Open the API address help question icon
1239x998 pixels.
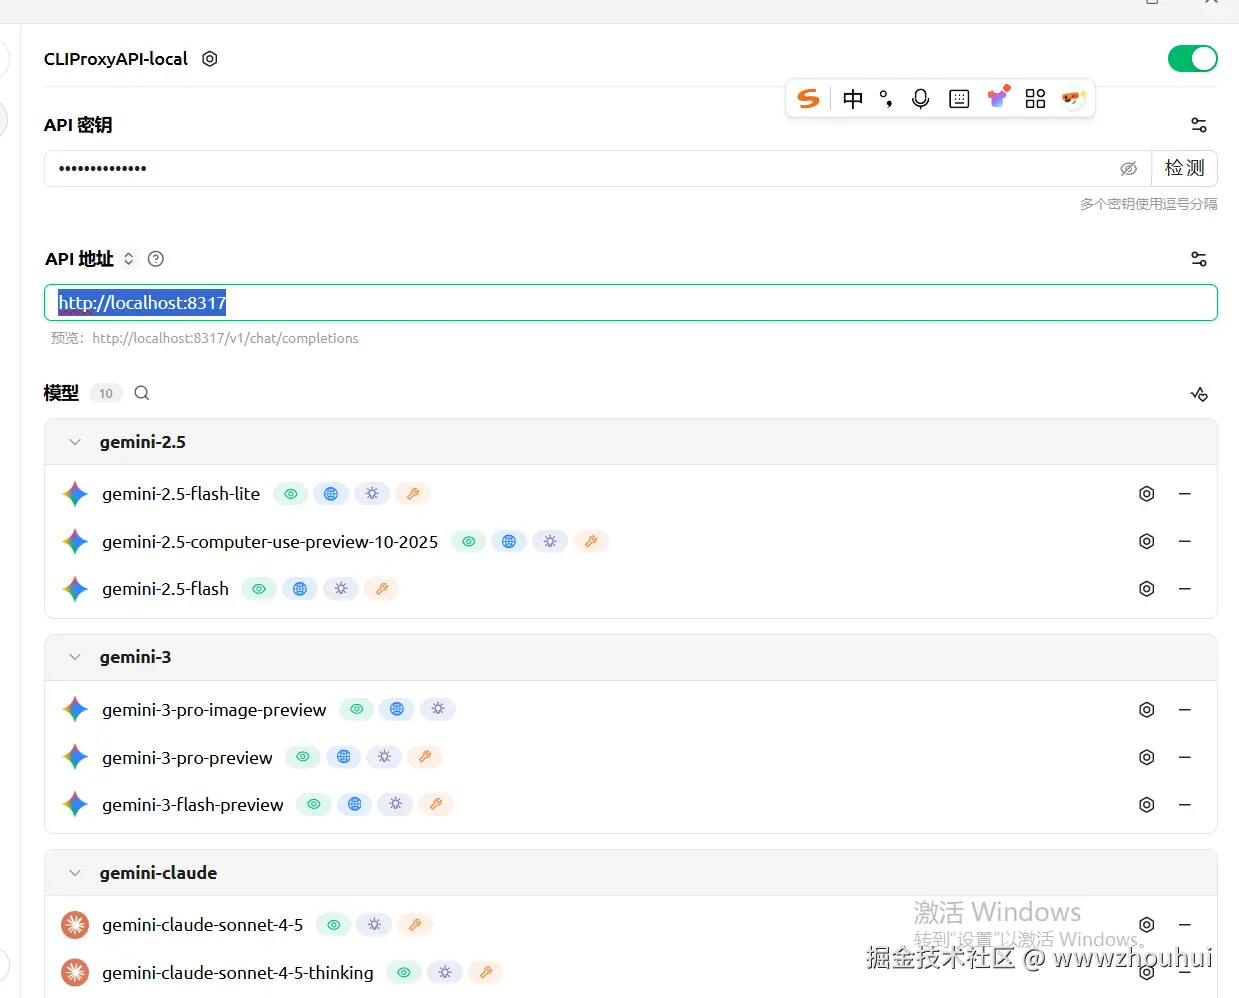tap(156, 259)
